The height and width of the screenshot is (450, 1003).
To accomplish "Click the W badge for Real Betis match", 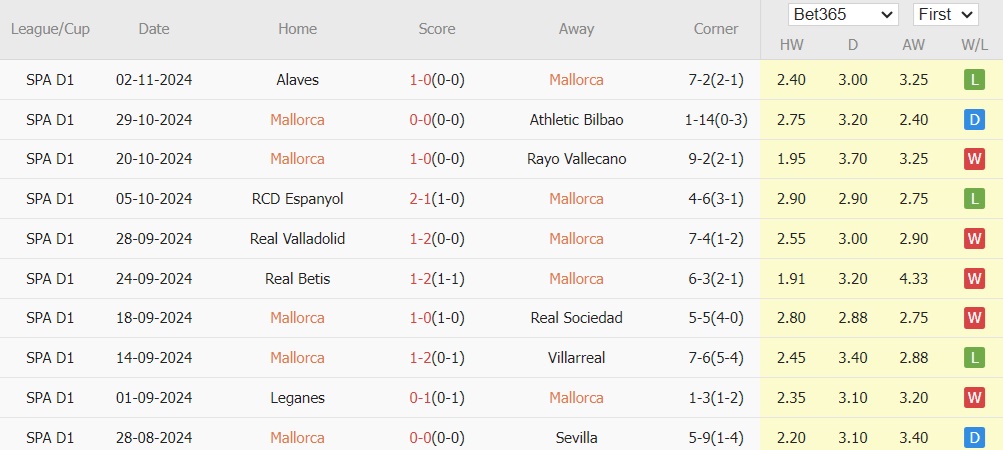I will [x=974, y=279].
